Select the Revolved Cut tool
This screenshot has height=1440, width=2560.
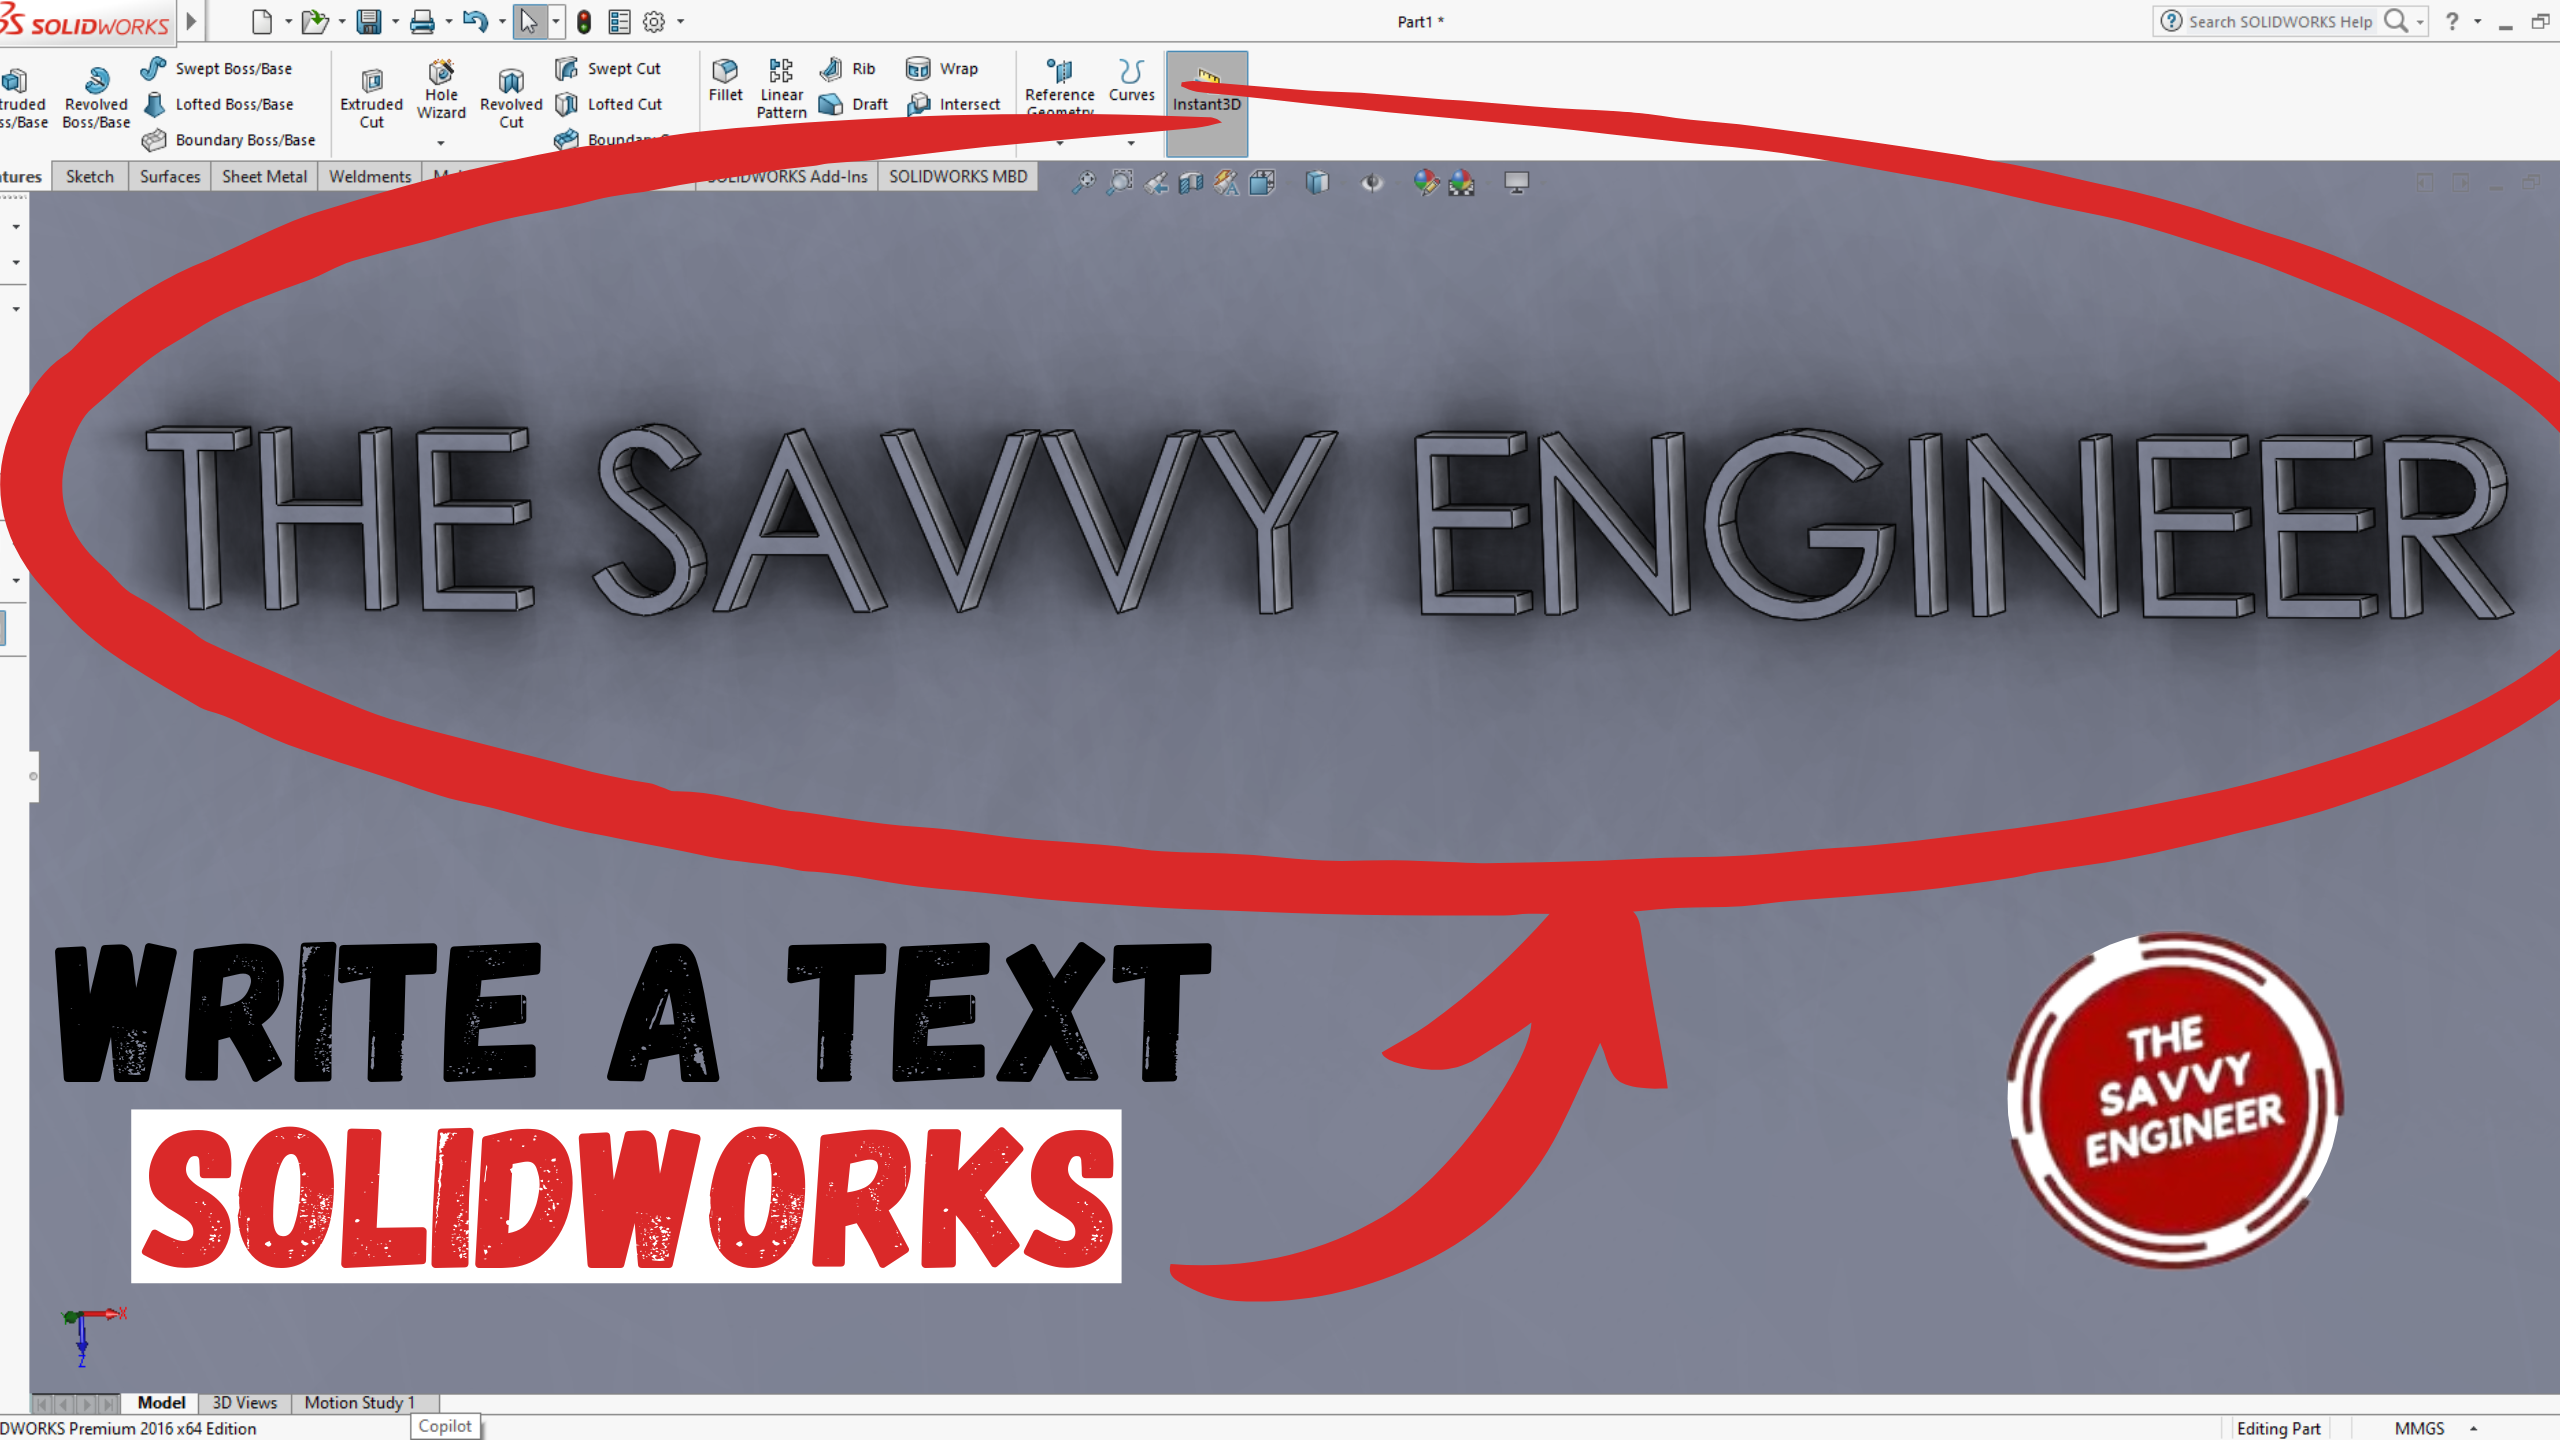[511, 82]
